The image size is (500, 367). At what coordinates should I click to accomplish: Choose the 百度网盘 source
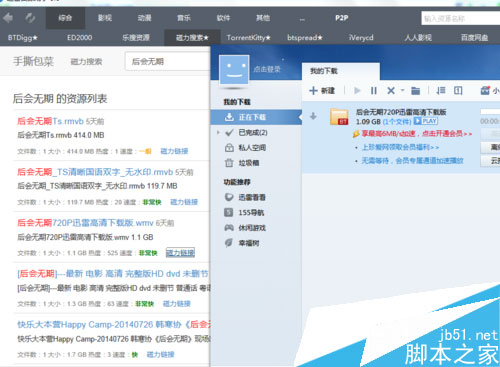474,38
